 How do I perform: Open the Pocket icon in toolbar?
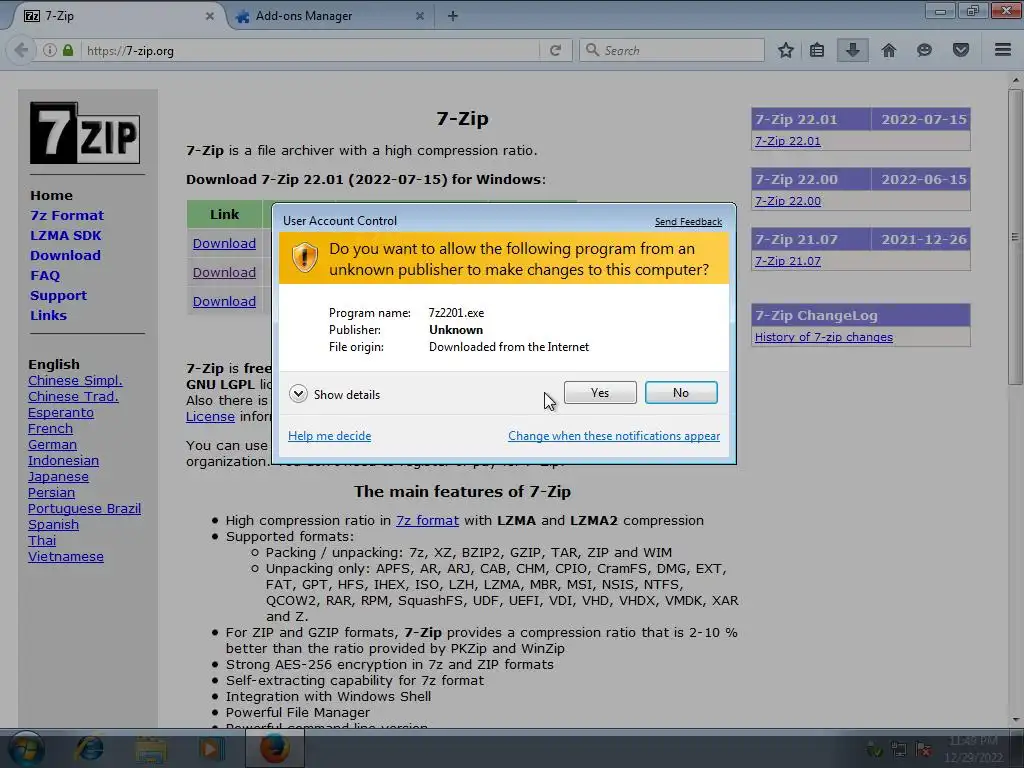point(961,50)
